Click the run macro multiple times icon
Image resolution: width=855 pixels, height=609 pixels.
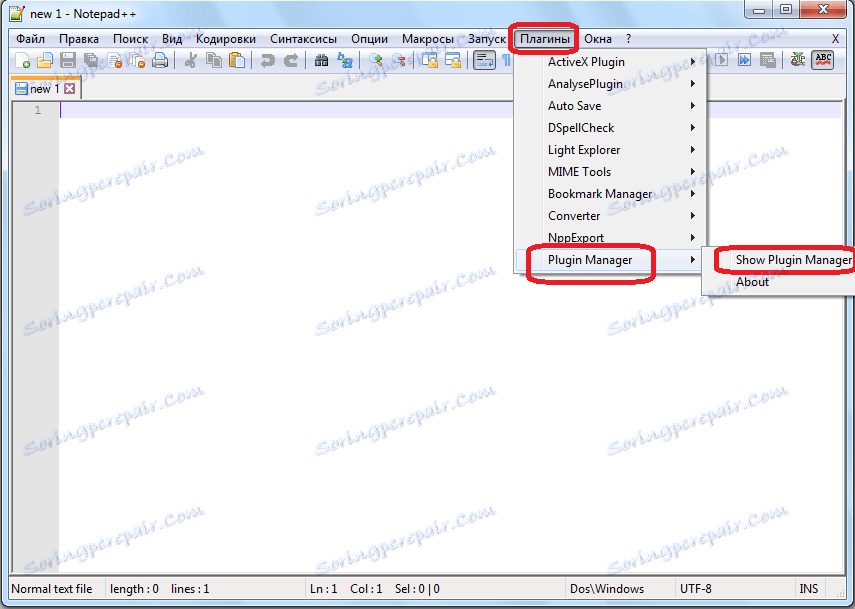point(744,60)
